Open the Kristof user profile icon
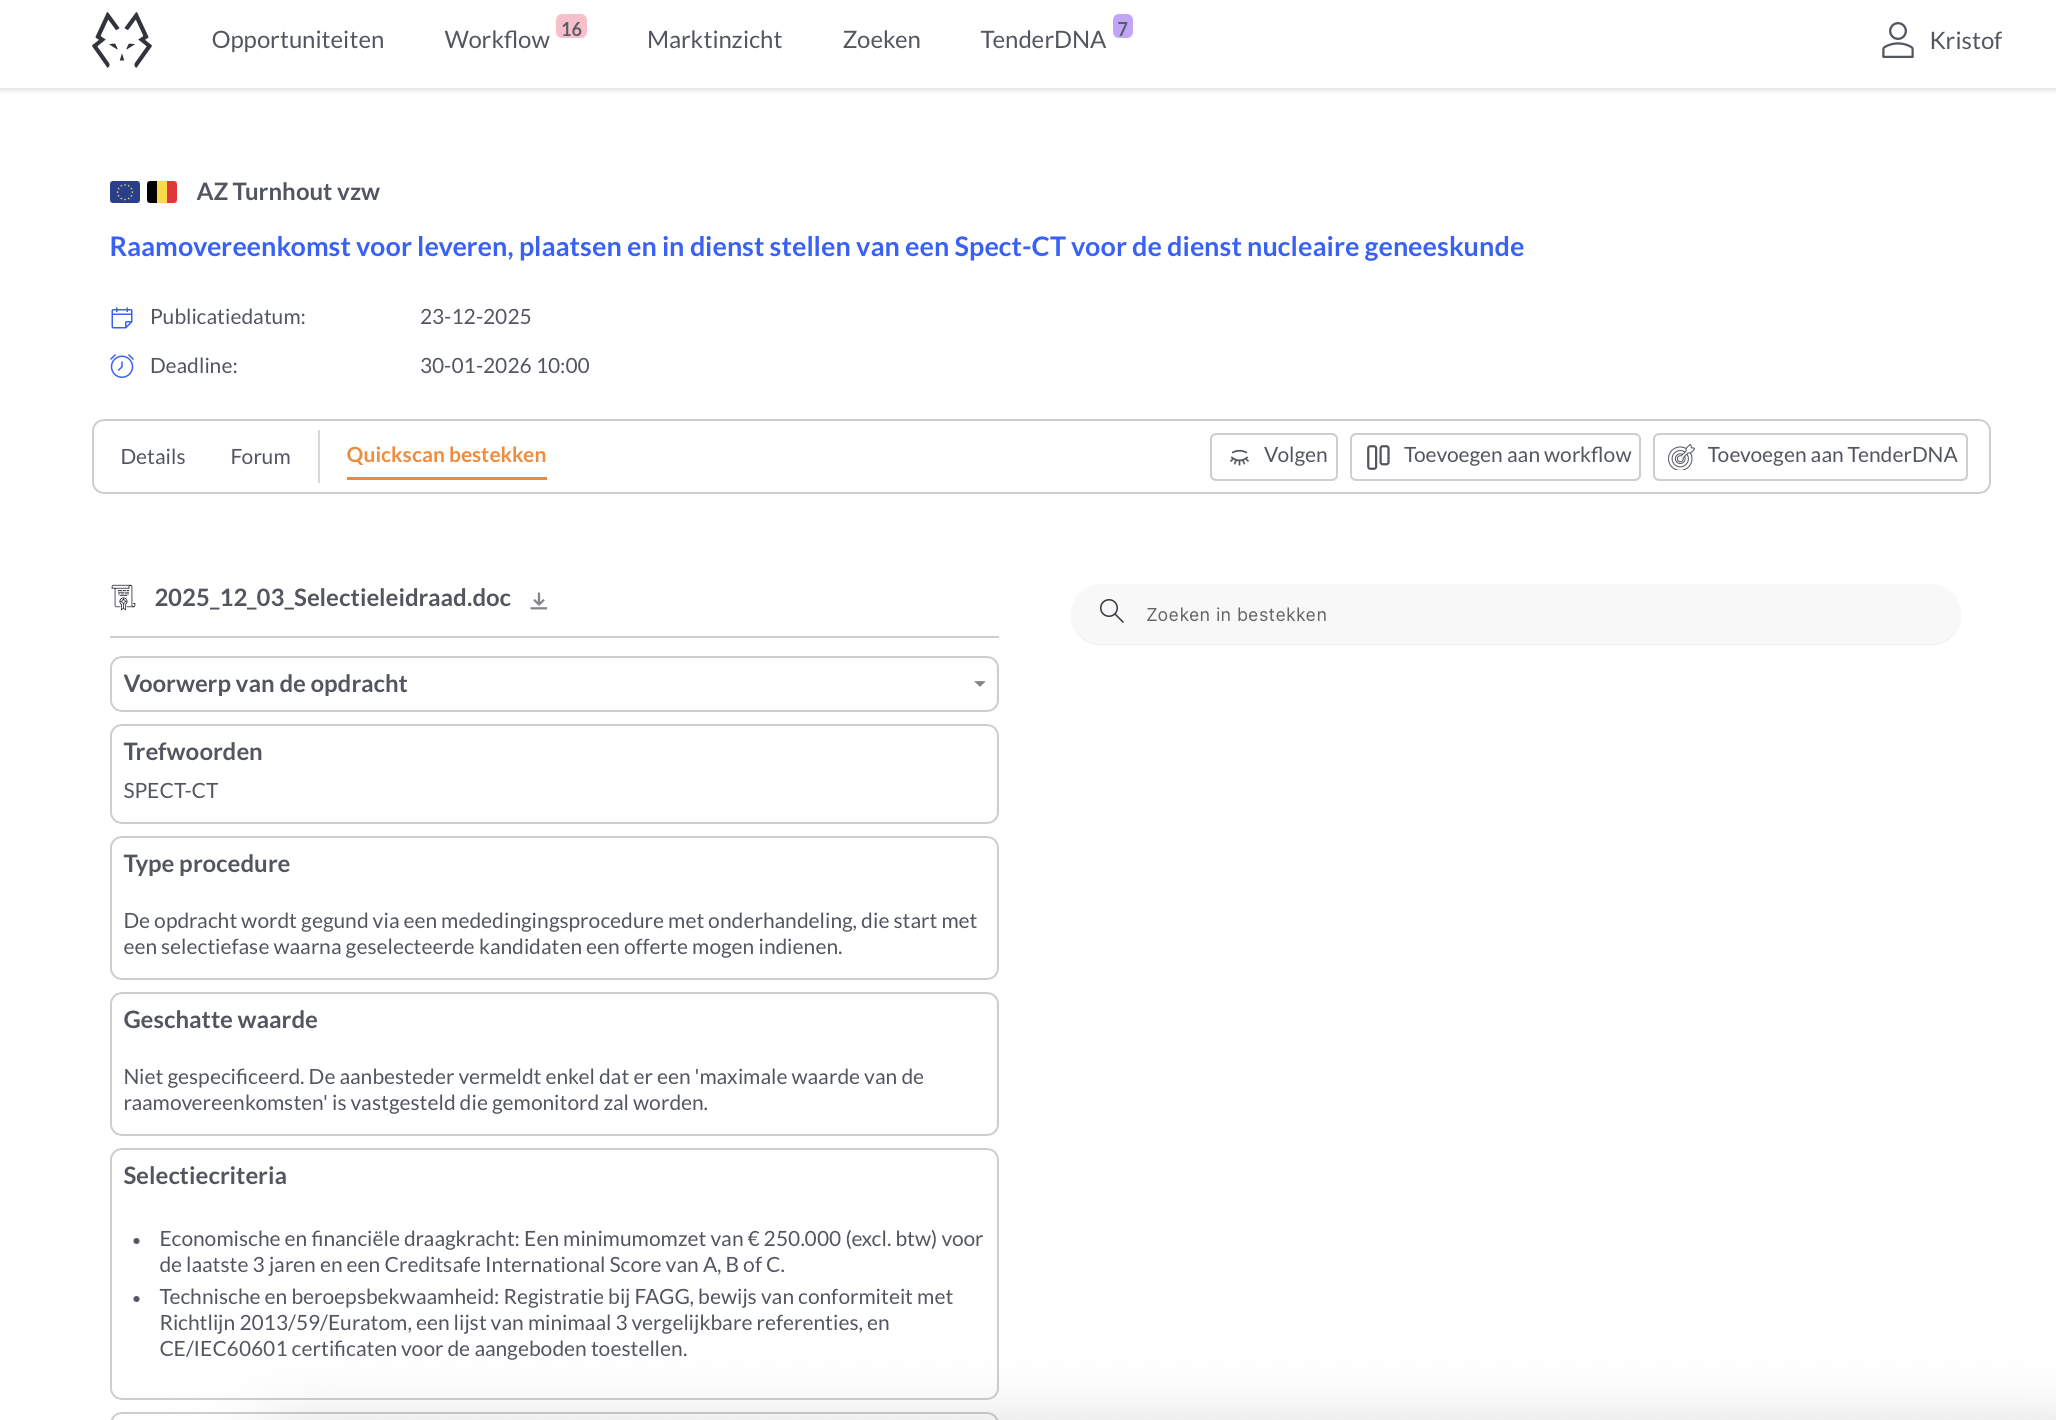Viewport: 2056px width, 1420px height. coord(1897,40)
